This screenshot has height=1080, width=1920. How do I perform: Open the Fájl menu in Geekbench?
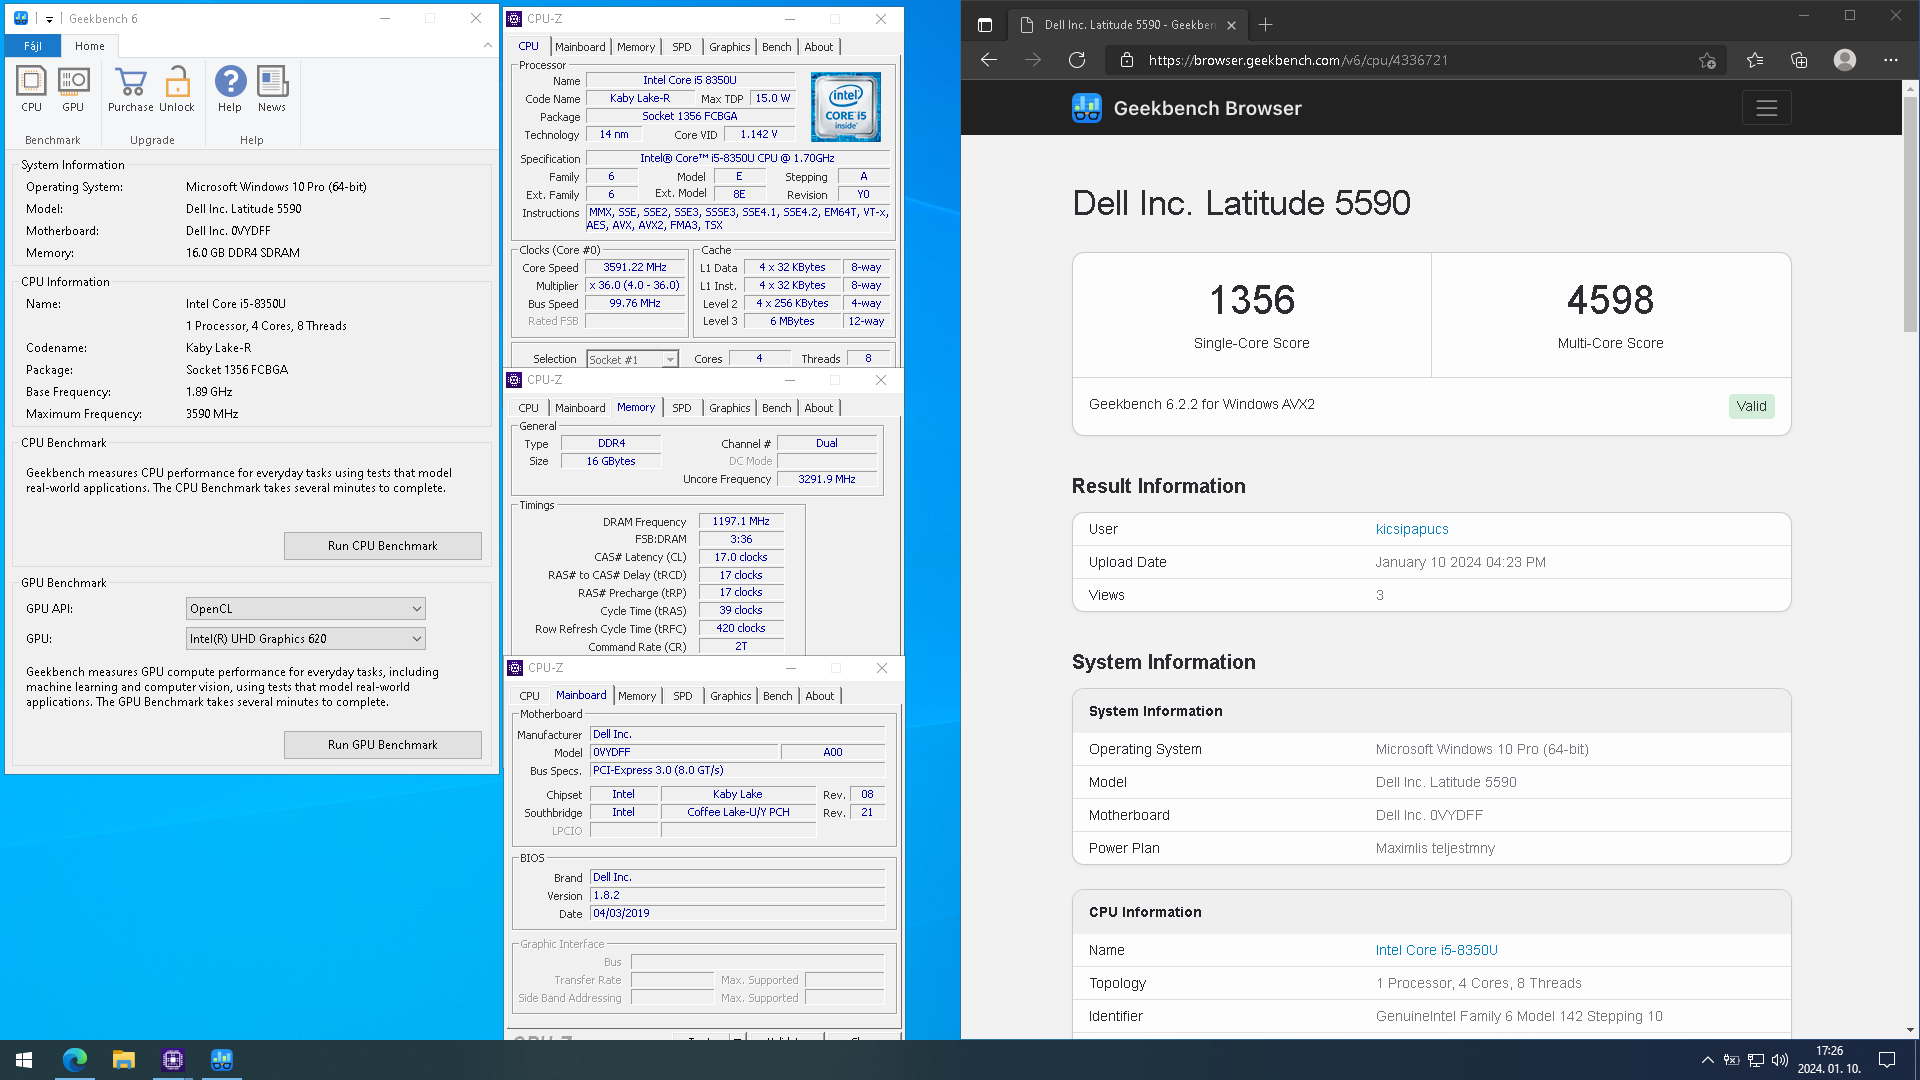click(33, 46)
